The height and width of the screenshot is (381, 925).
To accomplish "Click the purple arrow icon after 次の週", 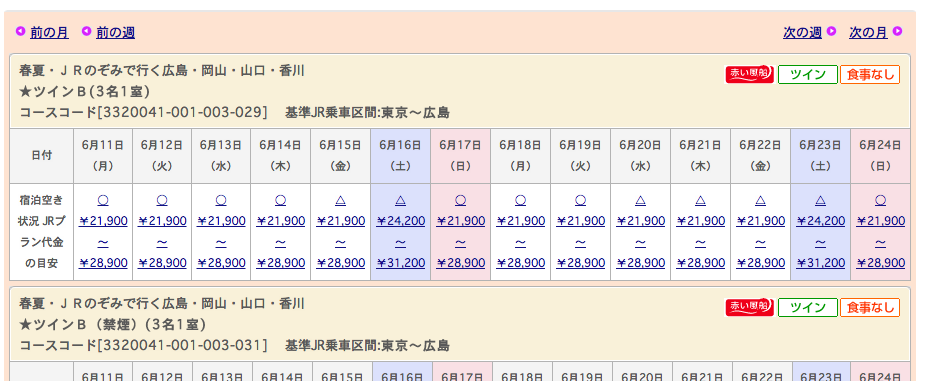I will [x=832, y=31].
